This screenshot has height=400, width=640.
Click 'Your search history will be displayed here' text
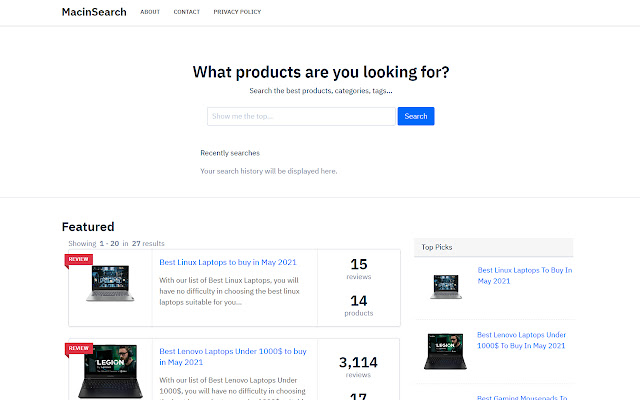(x=269, y=171)
